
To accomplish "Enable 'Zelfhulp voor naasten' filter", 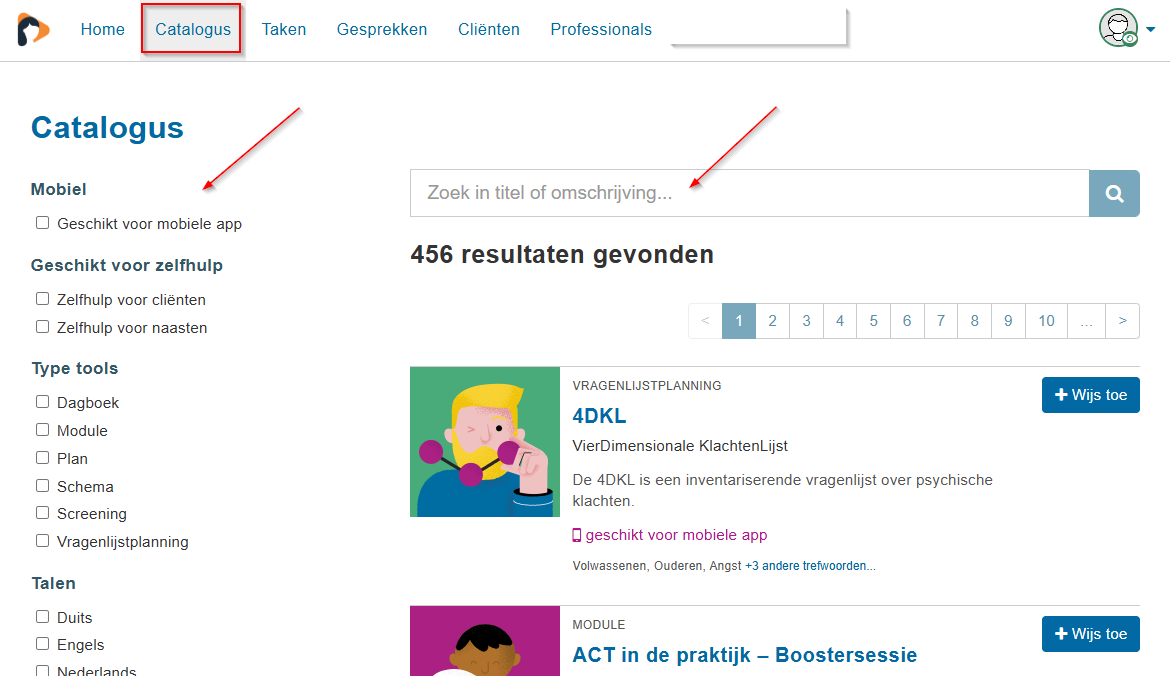I will [x=43, y=327].
